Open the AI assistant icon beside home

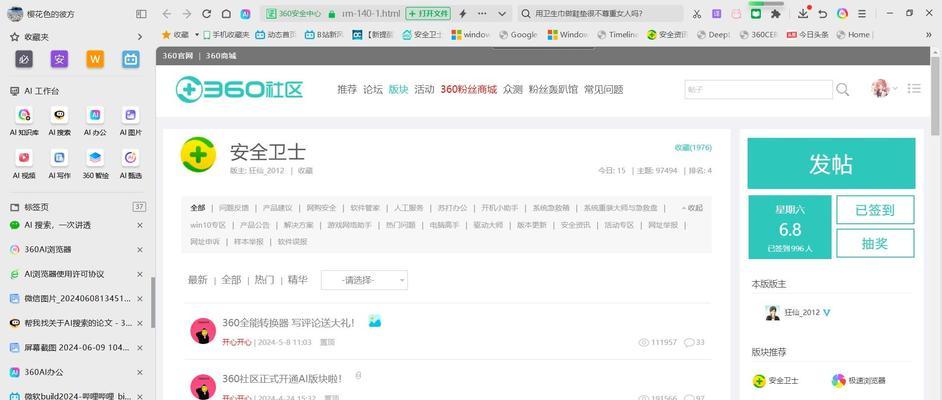click(x=245, y=13)
